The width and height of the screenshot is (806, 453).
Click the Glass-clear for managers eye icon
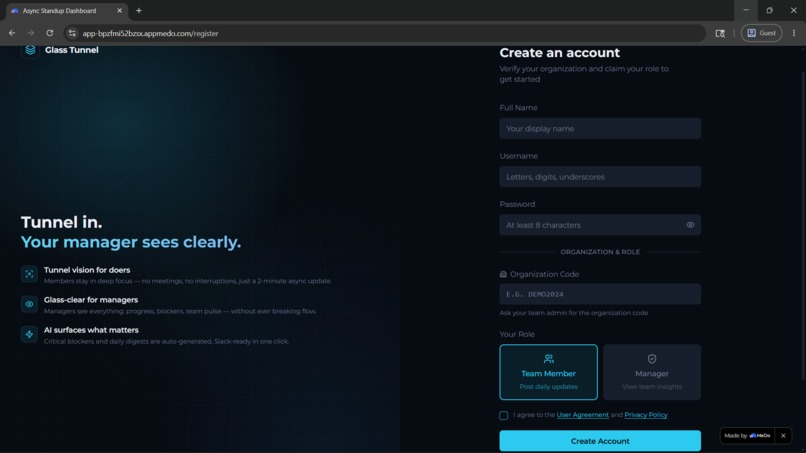click(x=29, y=304)
